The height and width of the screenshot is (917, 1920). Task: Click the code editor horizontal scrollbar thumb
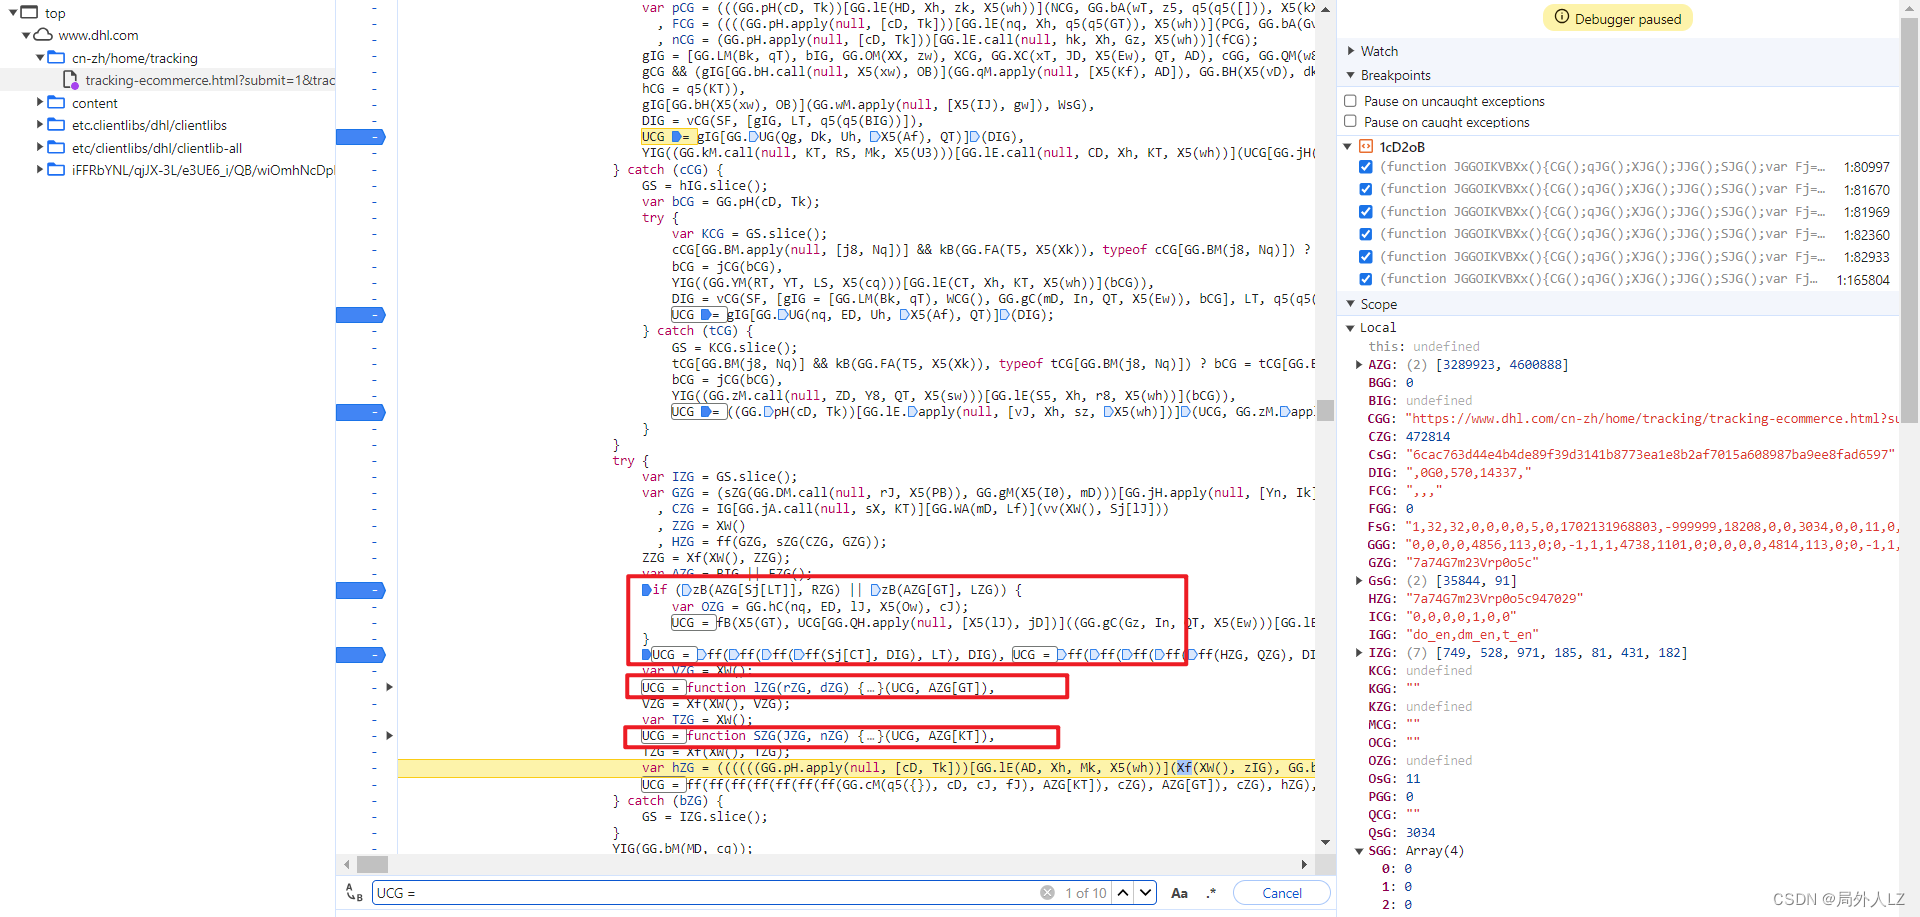(372, 864)
